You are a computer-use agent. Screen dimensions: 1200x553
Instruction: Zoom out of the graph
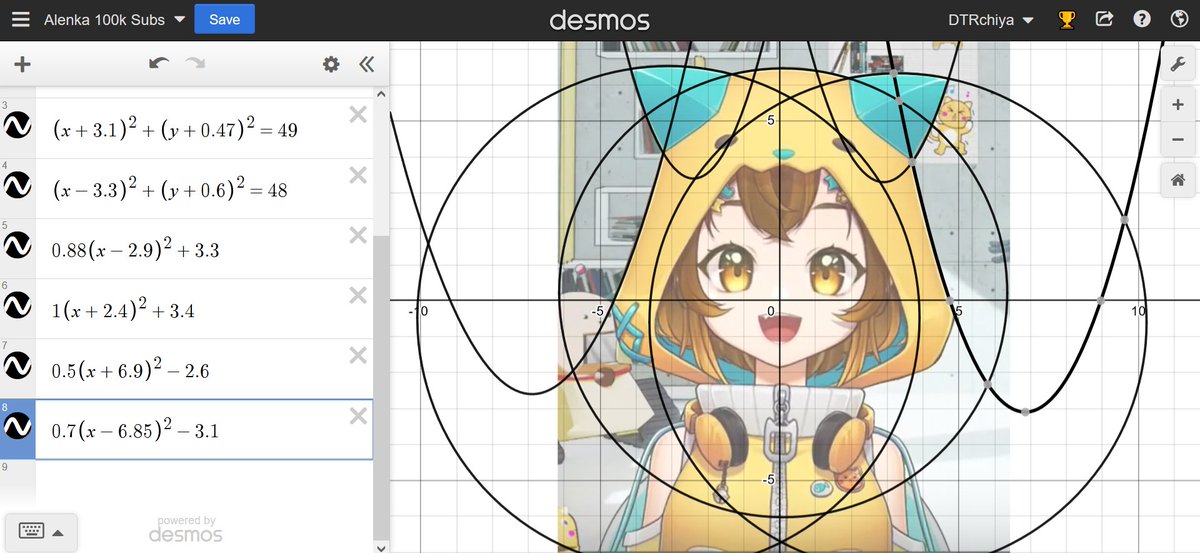(1177, 139)
